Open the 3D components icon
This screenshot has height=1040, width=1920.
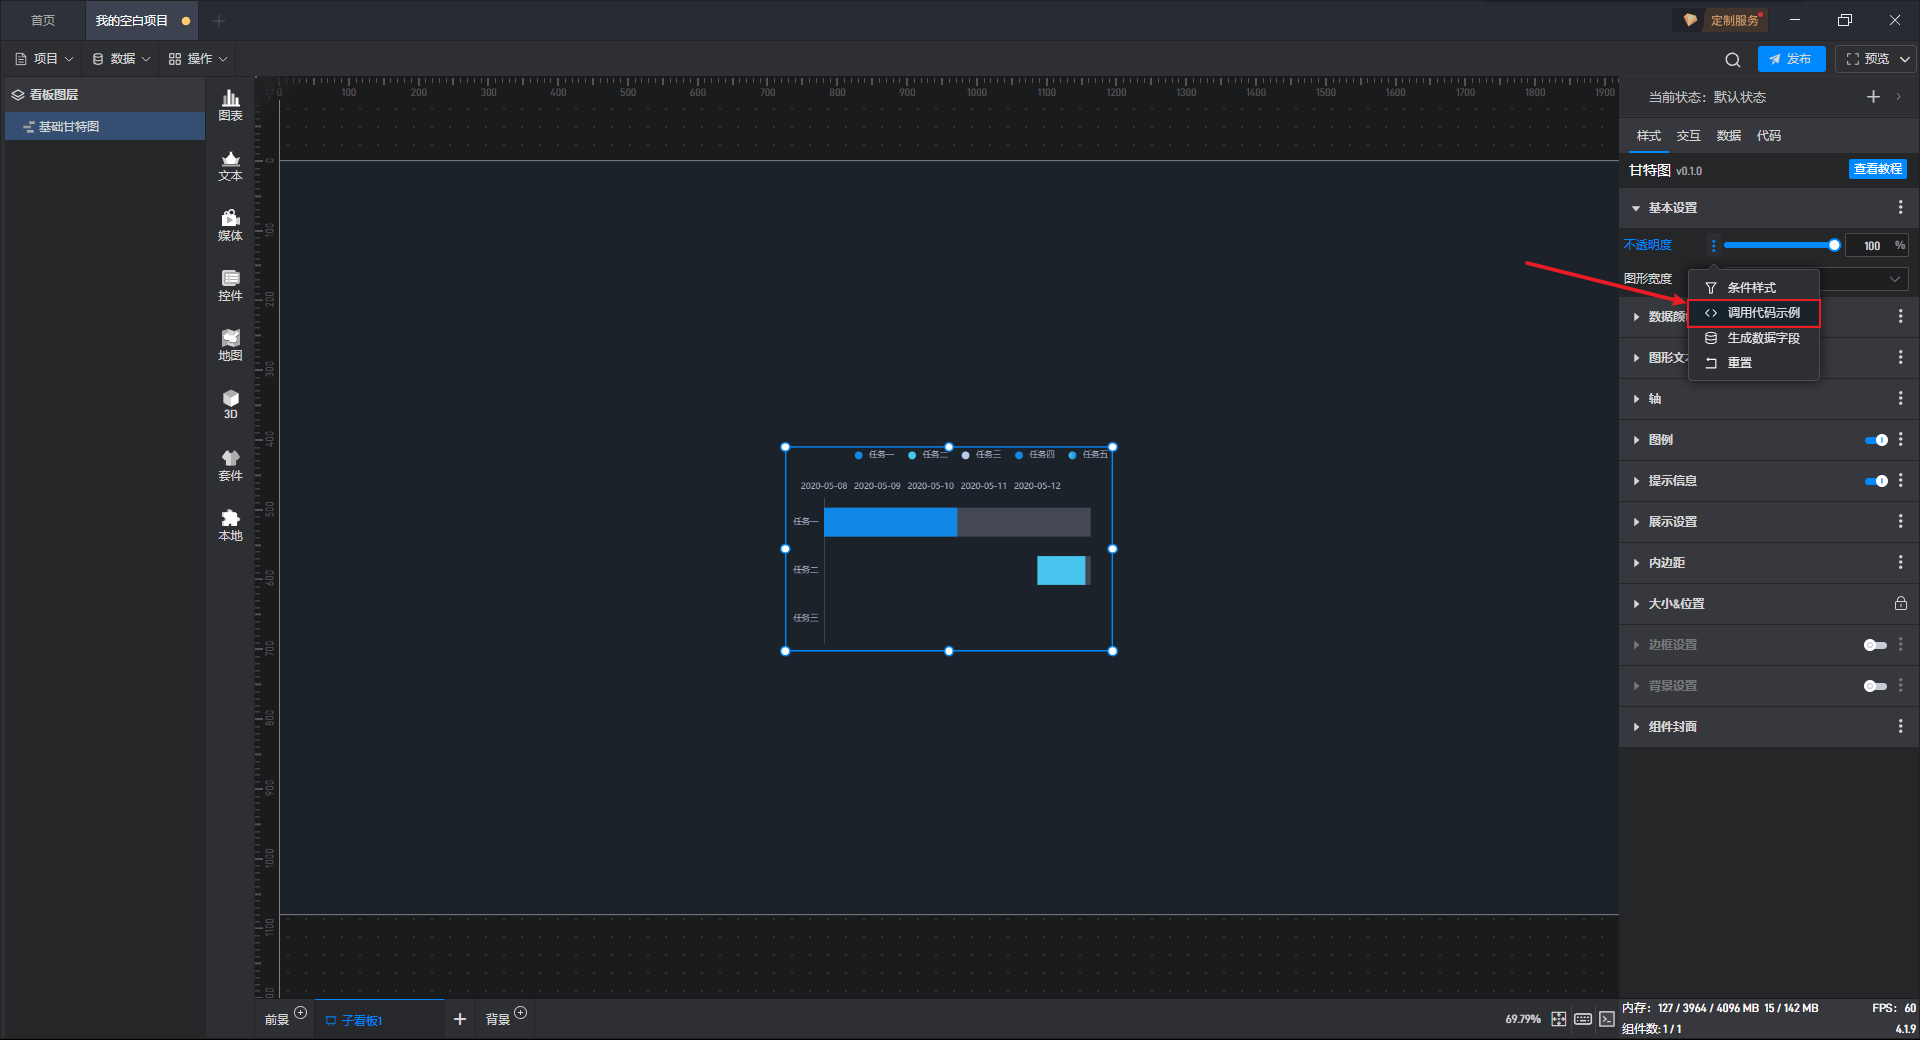[x=230, y=404]
